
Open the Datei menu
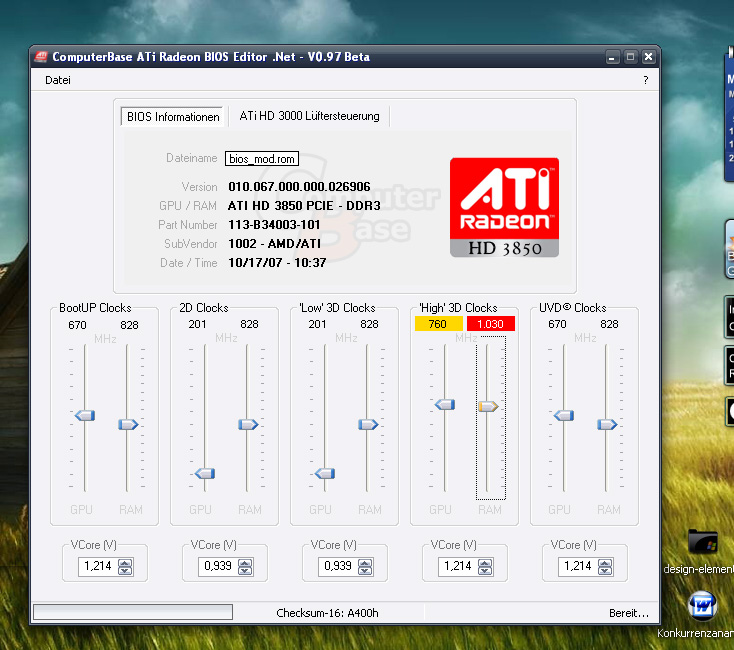click(58, 80)
